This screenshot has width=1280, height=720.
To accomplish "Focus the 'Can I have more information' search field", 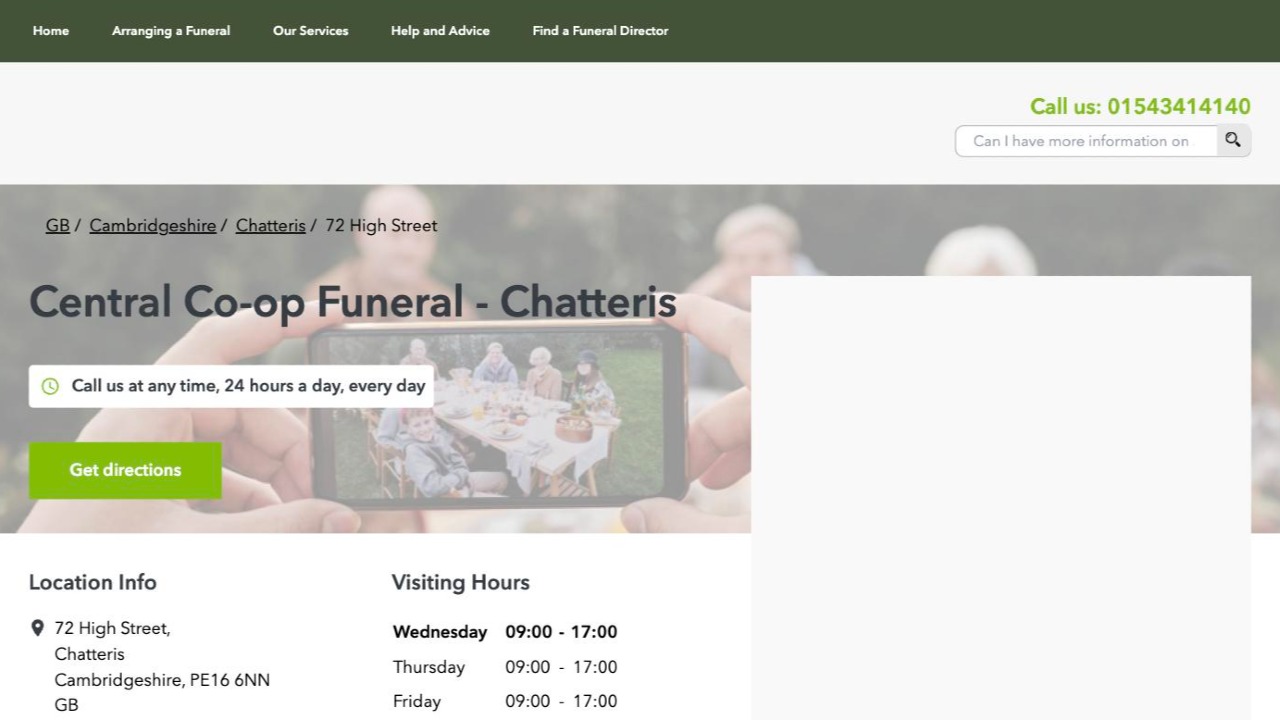I will tap(1086, 141).
